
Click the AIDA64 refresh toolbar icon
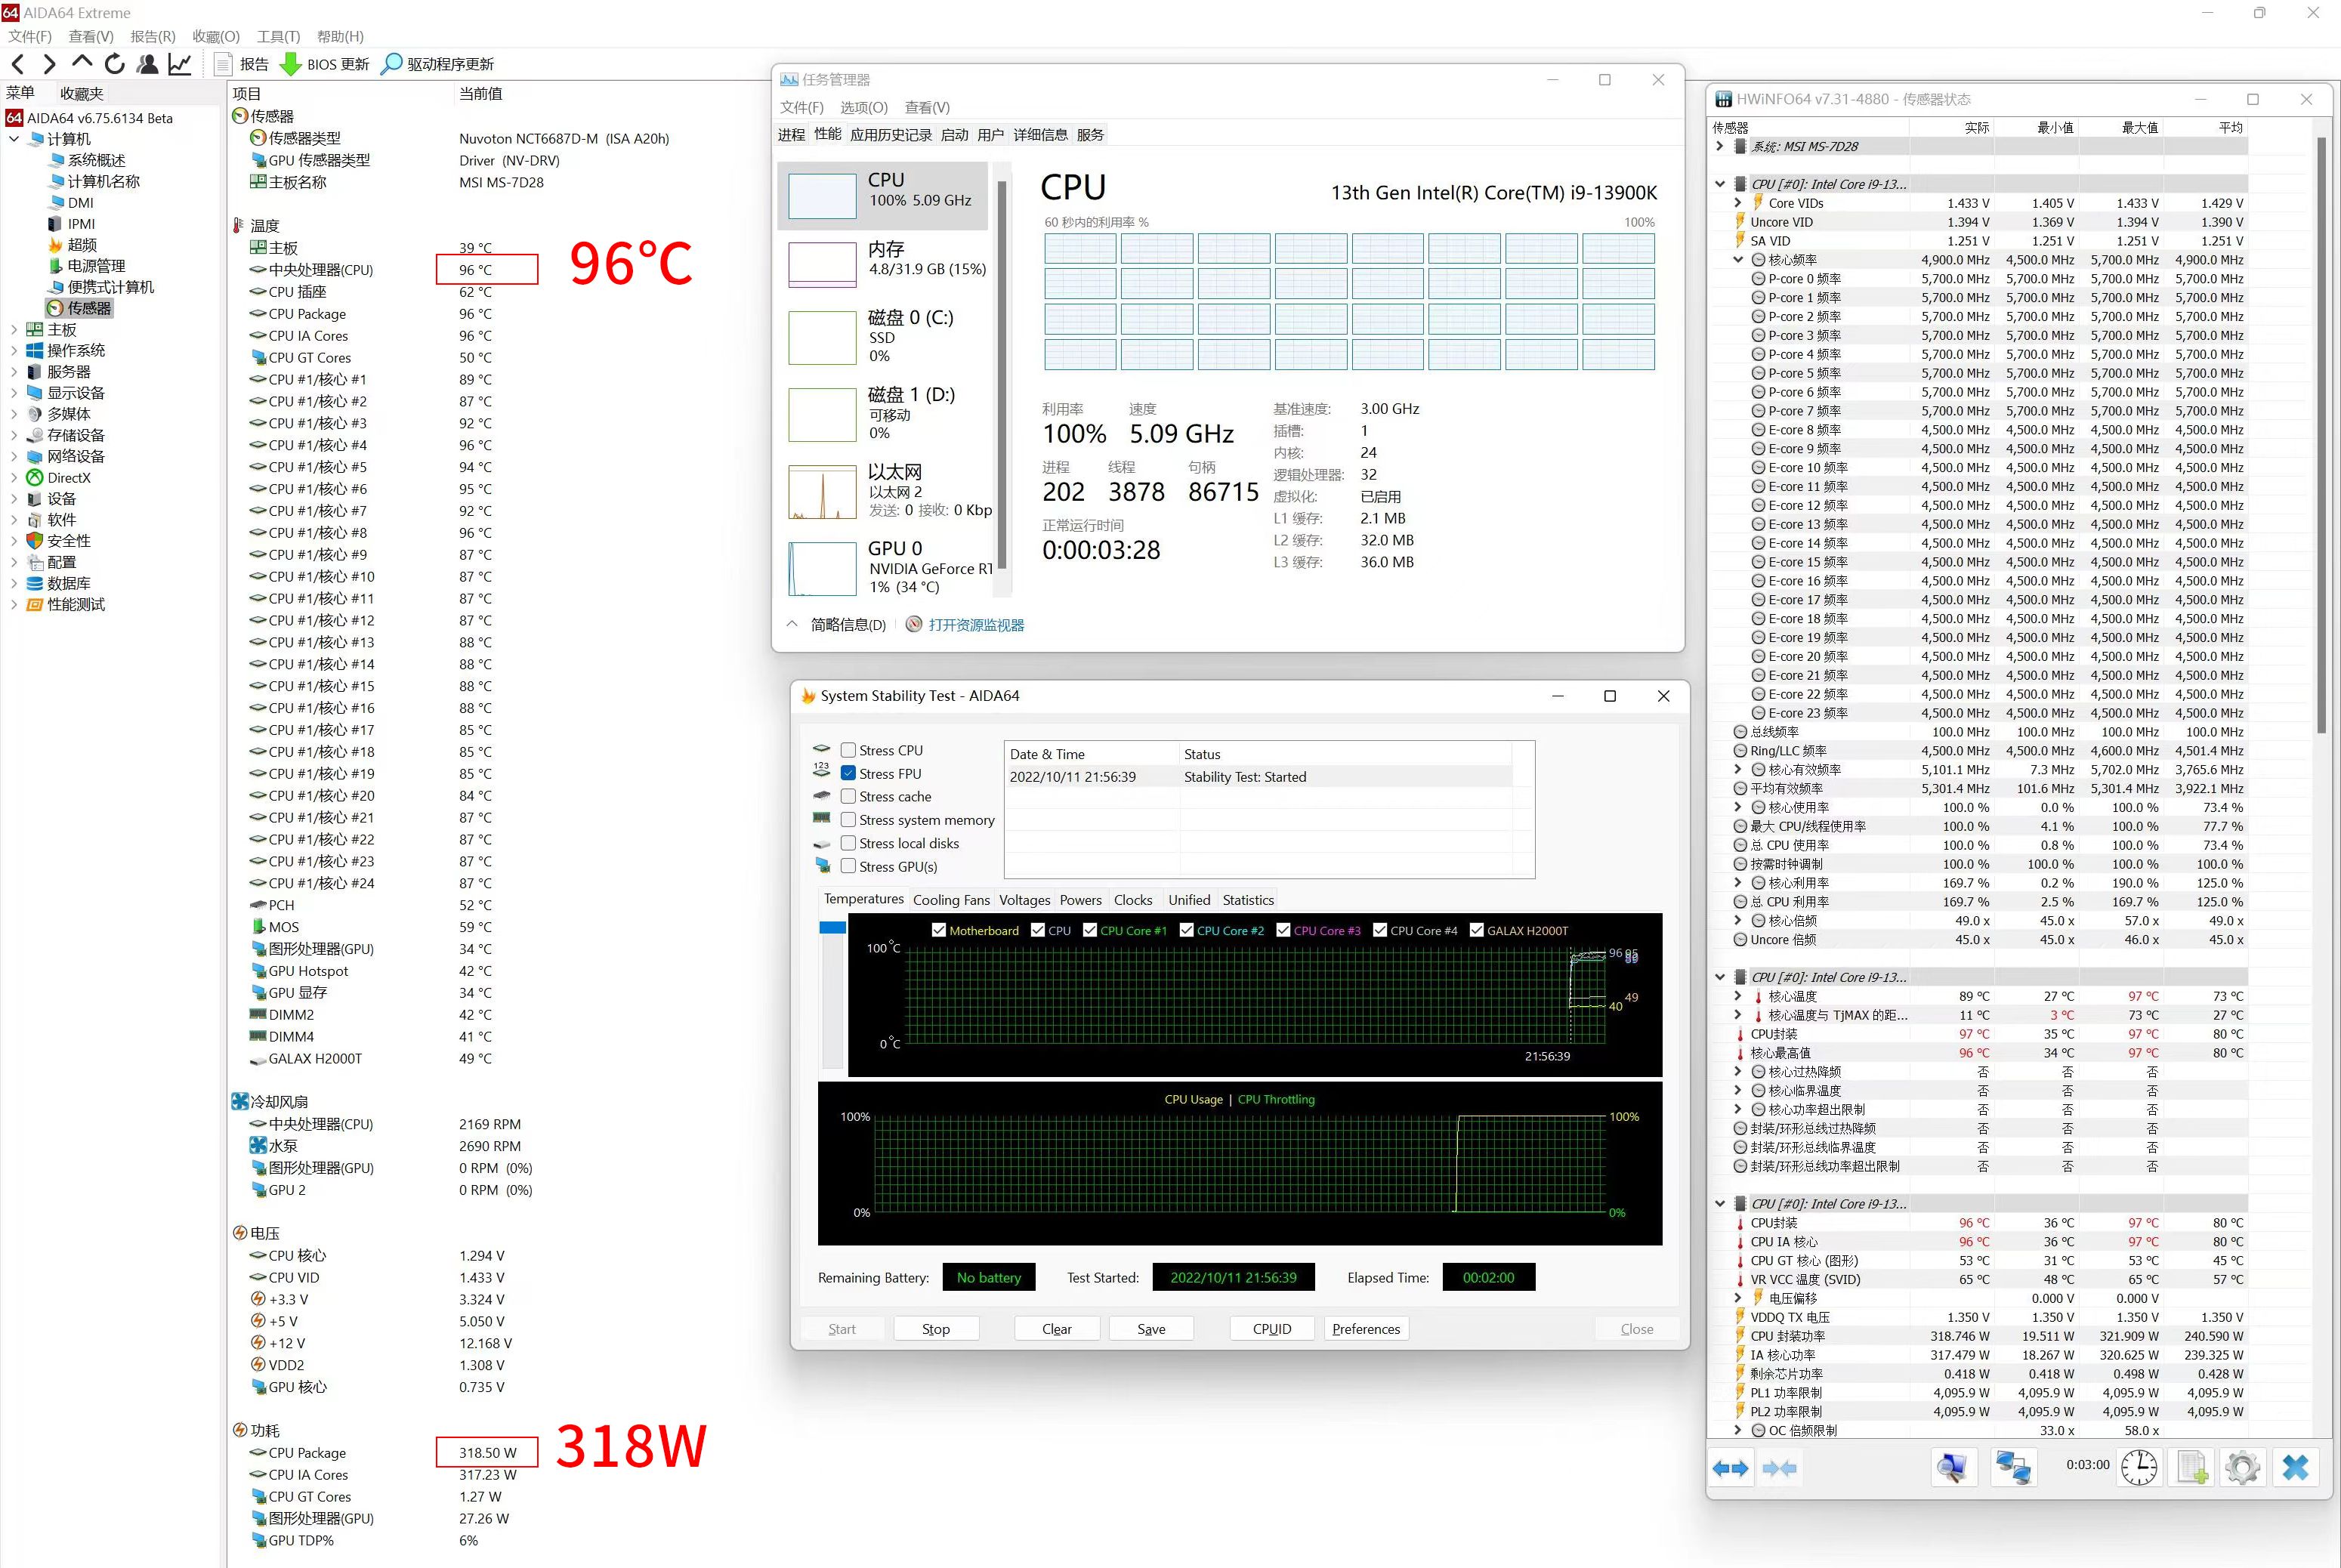[x=115, y=64]
